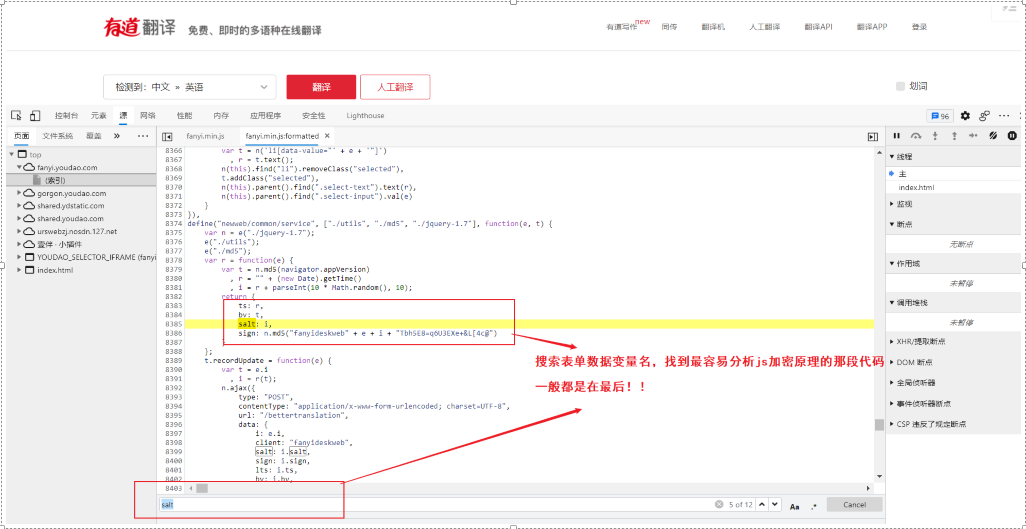Open 翻译APP link in top navigation
This screenshot has height=529, width=1026.
pyautogui.click(x=872, y=27)
